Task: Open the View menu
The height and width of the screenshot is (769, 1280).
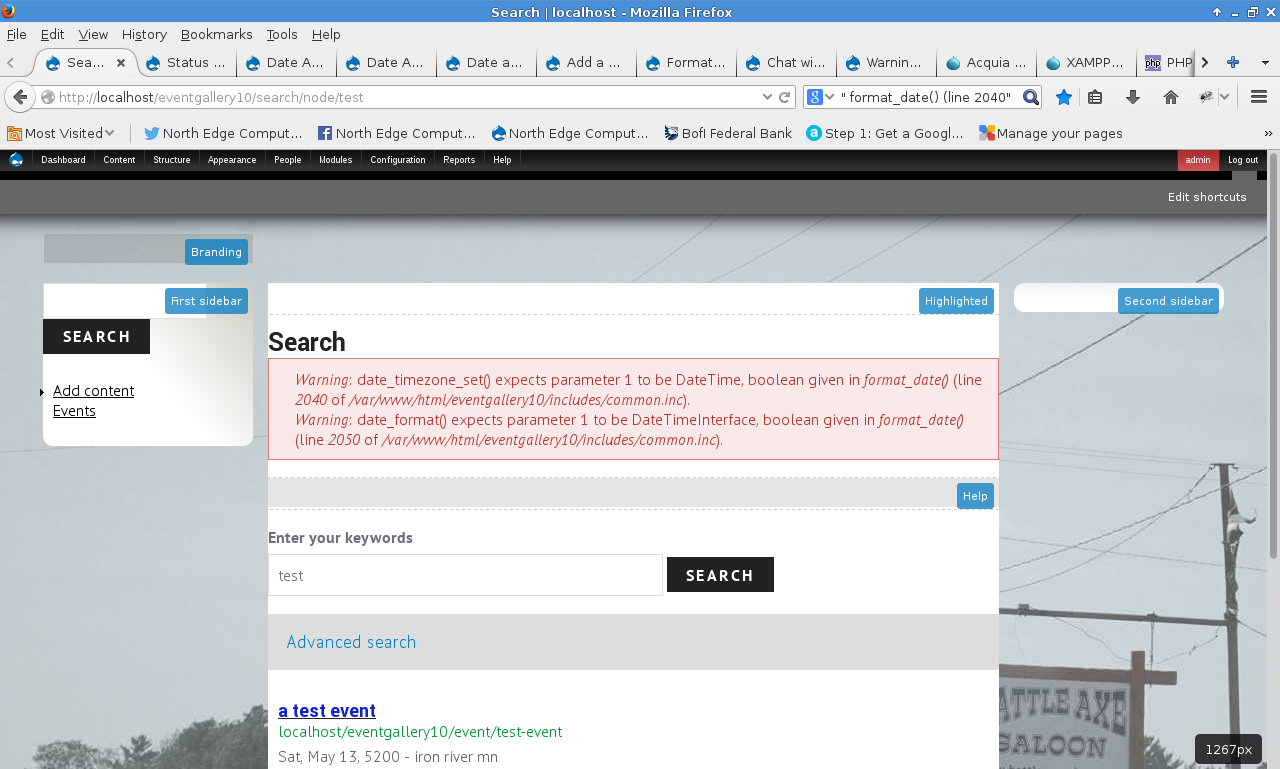Action: (93, 34)
